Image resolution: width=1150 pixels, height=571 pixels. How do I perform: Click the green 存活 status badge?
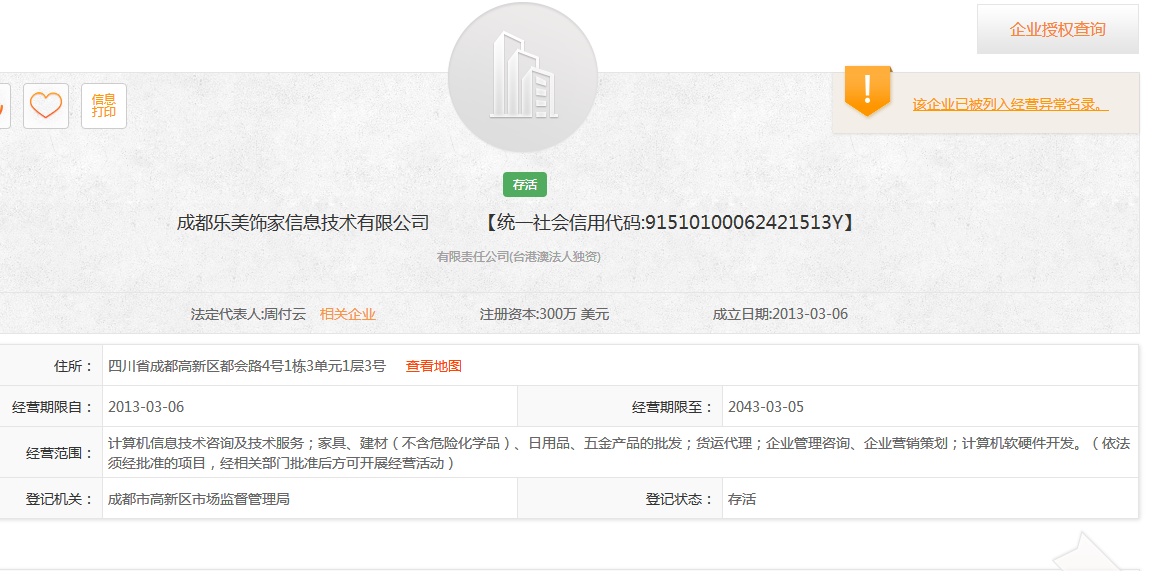[525, 185]
